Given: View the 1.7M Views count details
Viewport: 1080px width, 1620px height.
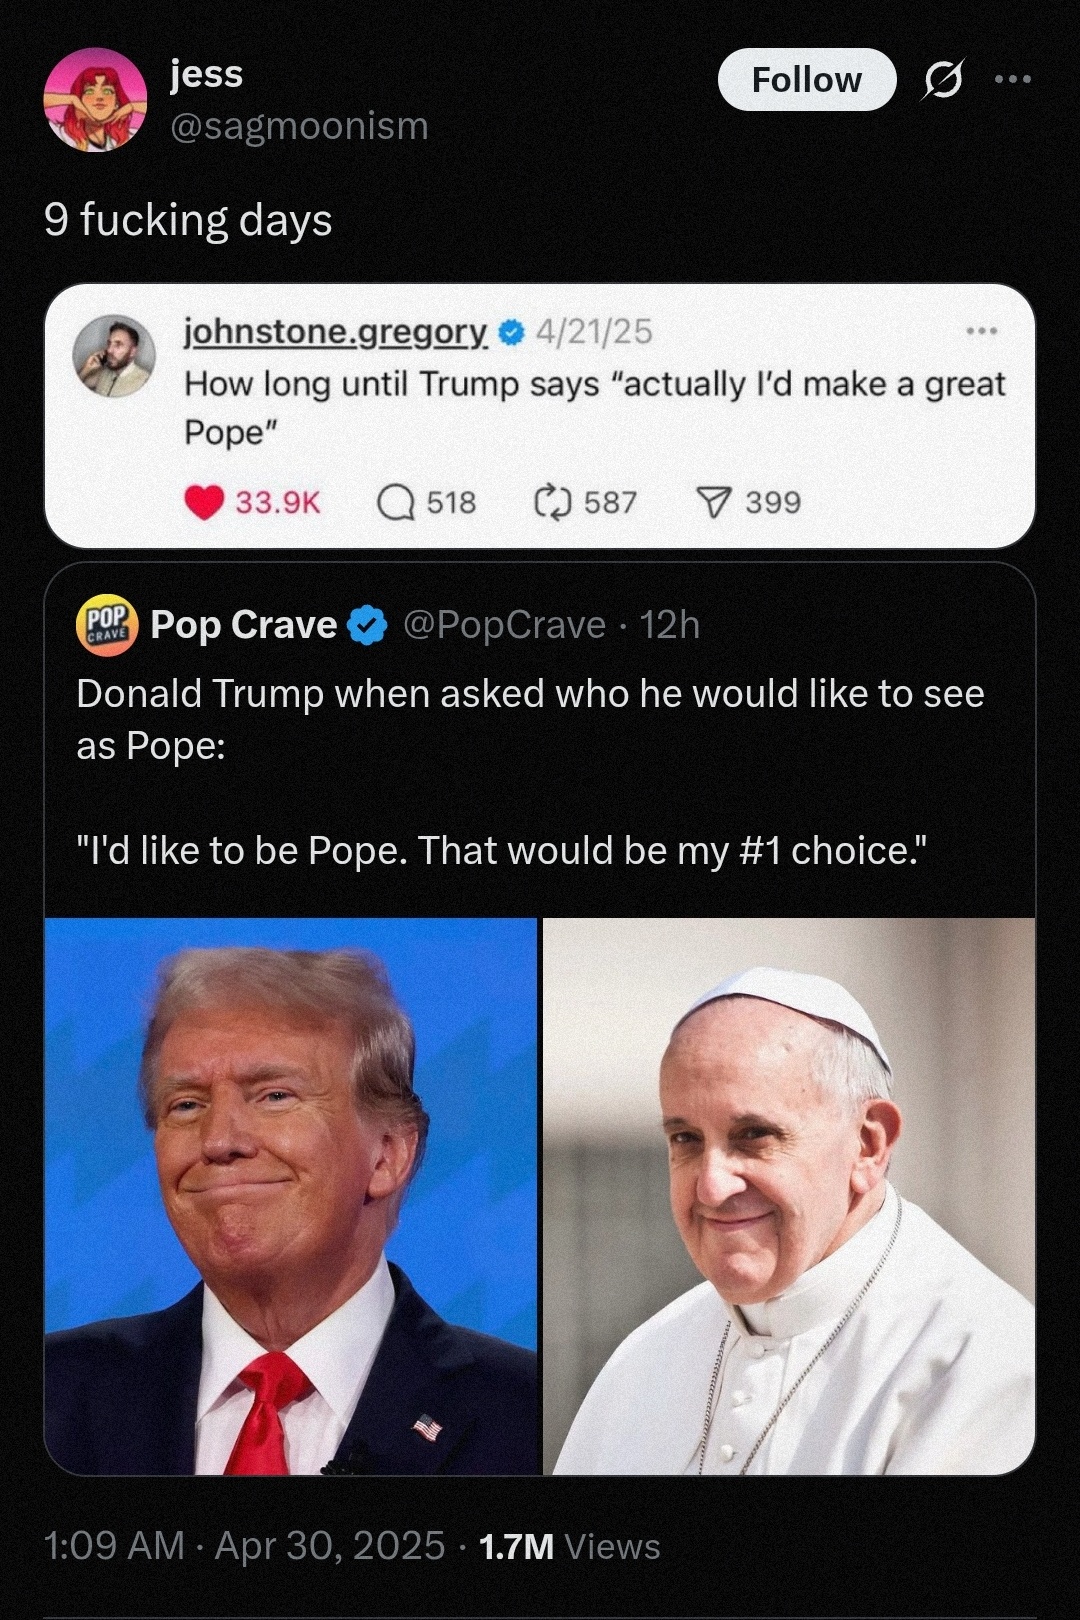Looking at the screenshot, I should [x=569, y=1546].
